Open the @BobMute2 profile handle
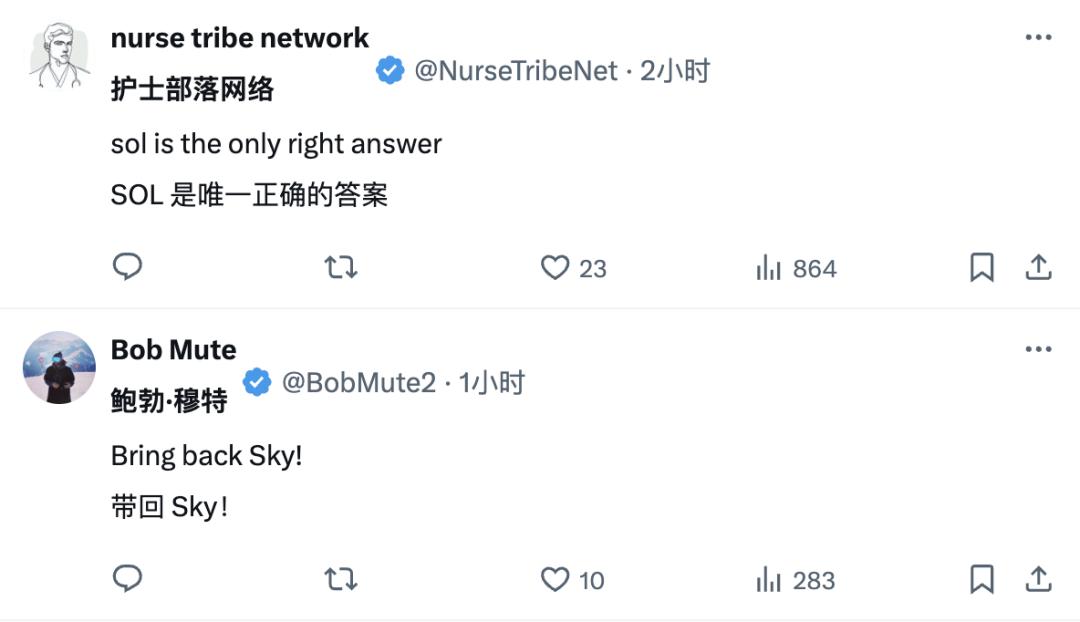Screen dimensions: 1080x622 pyautogui.click(x=358, y=382)
